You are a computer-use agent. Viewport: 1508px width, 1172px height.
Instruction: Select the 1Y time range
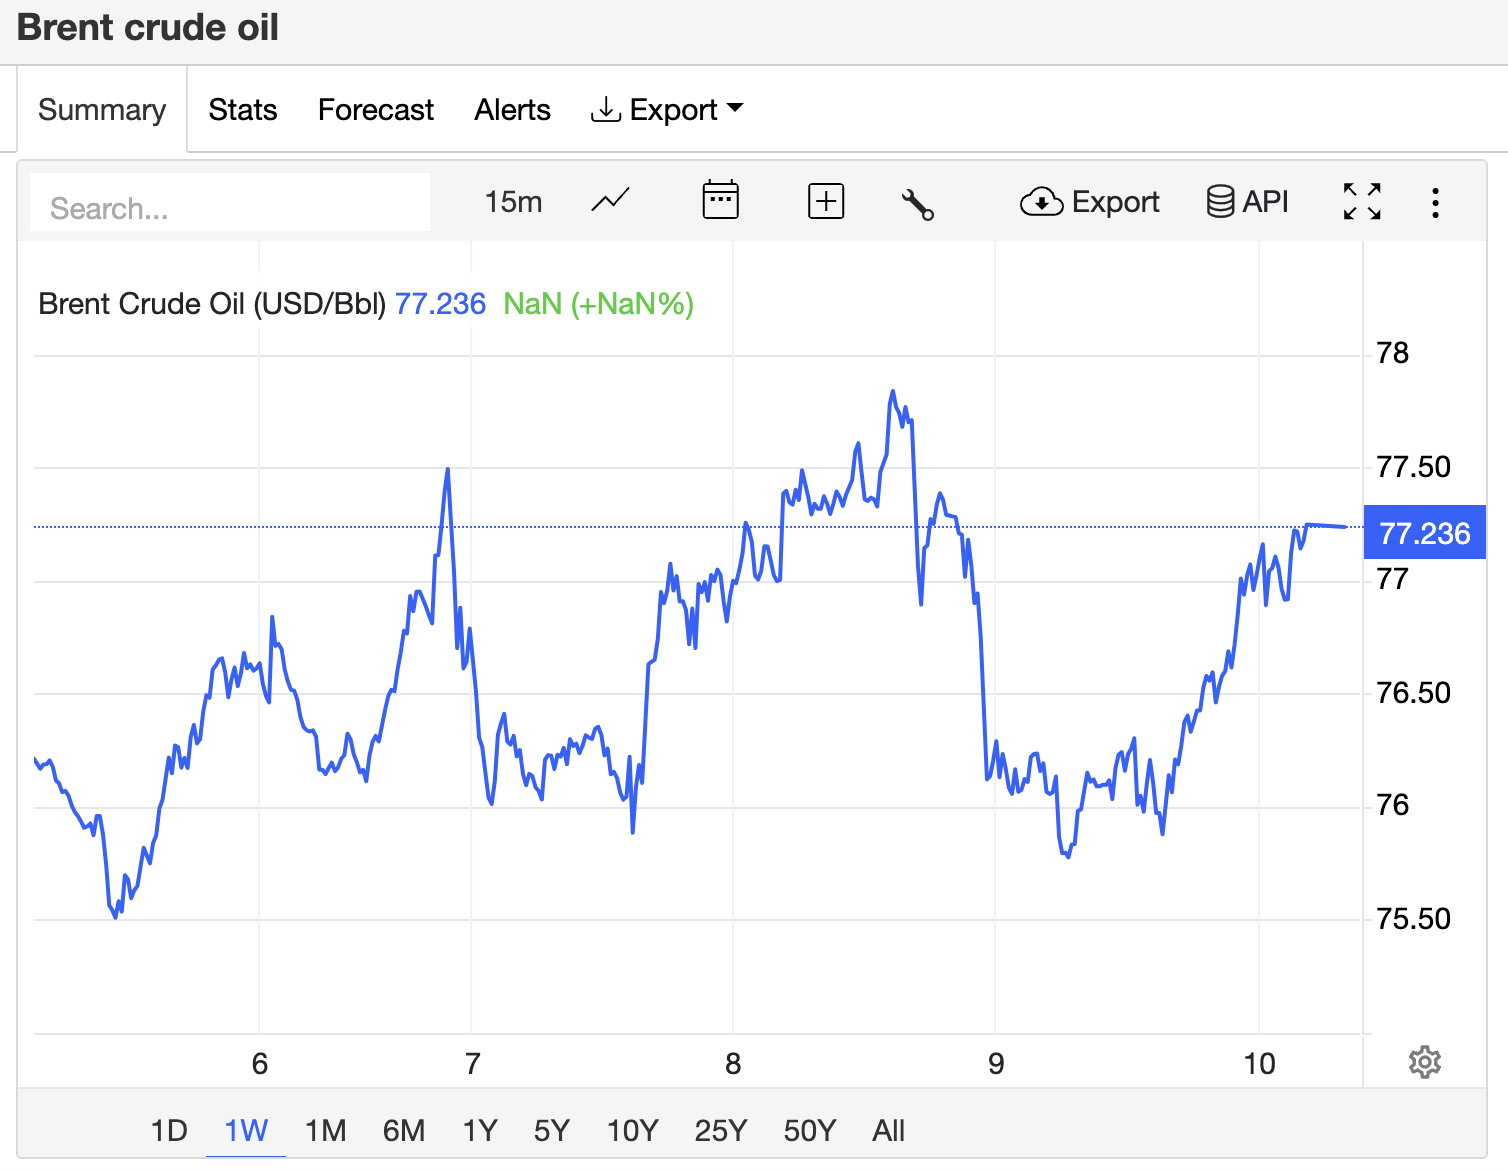(480, 1130)
